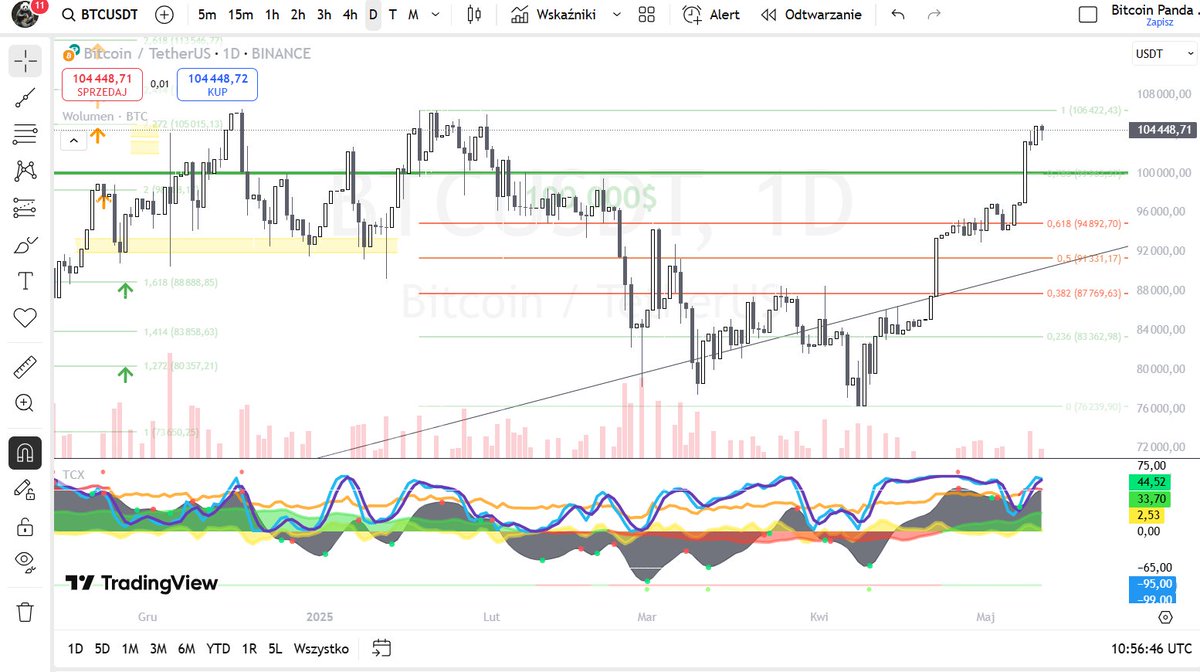
Task: Click the TCX indicator title
Action: [x=73, y=473]
